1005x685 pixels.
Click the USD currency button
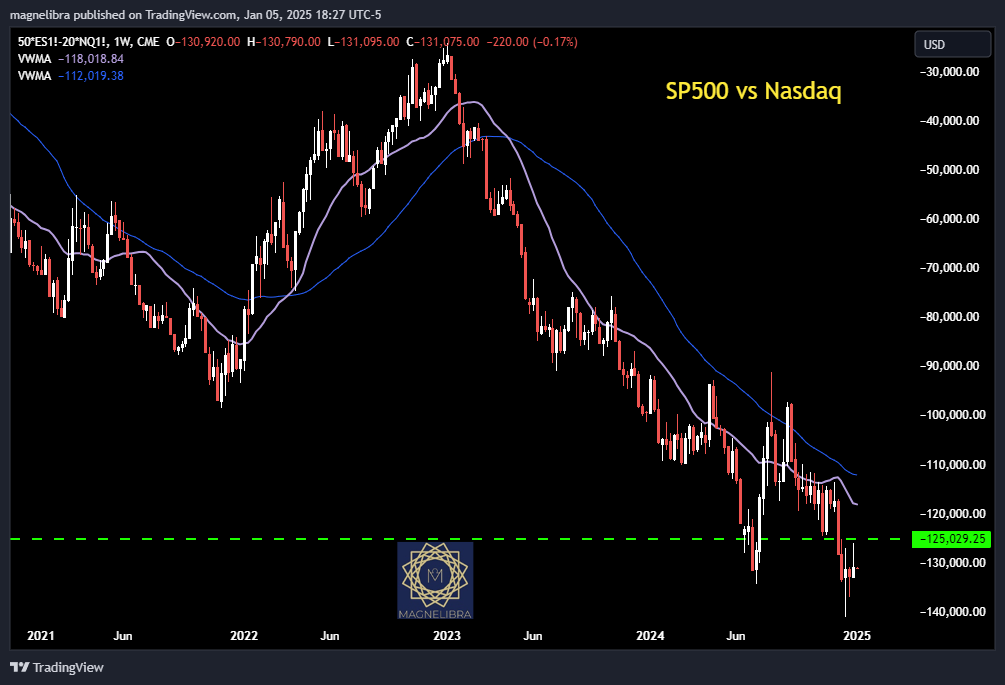tap(952, 44)
